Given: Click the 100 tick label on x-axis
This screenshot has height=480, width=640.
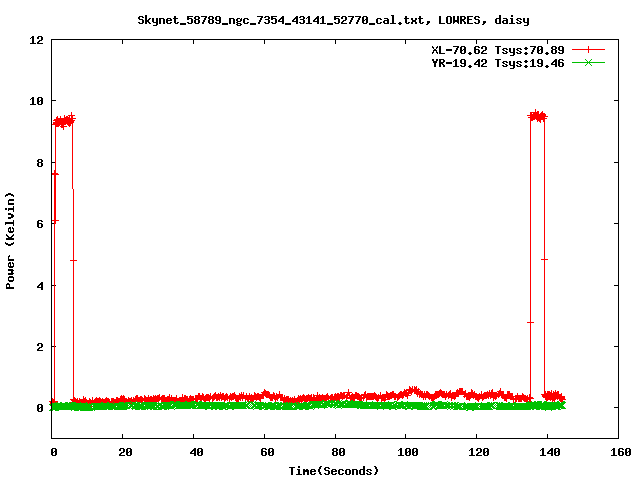Looking at the screenshot, I should coord(405,453).
